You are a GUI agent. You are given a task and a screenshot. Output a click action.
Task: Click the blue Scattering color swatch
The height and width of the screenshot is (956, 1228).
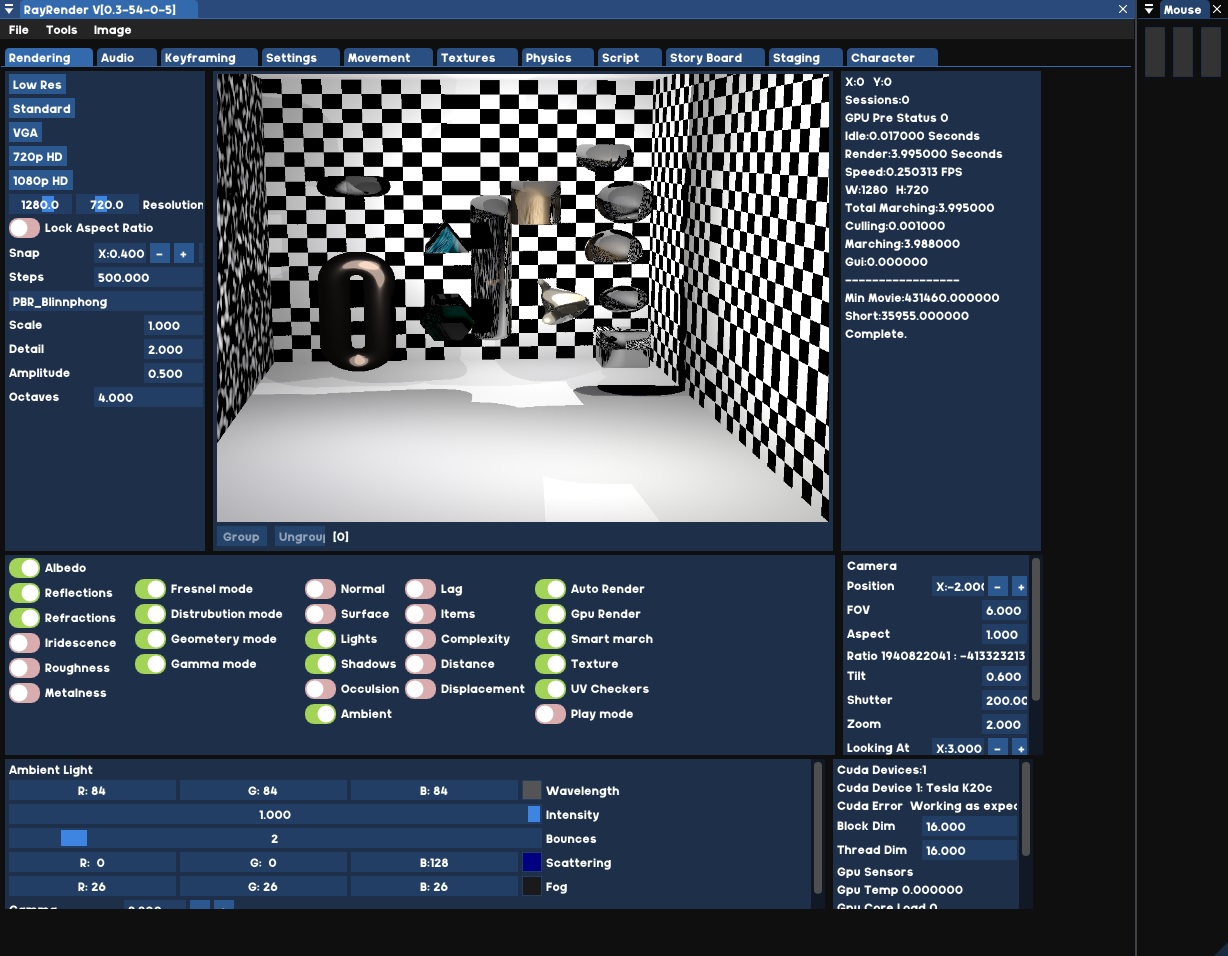tap(531, 863)
